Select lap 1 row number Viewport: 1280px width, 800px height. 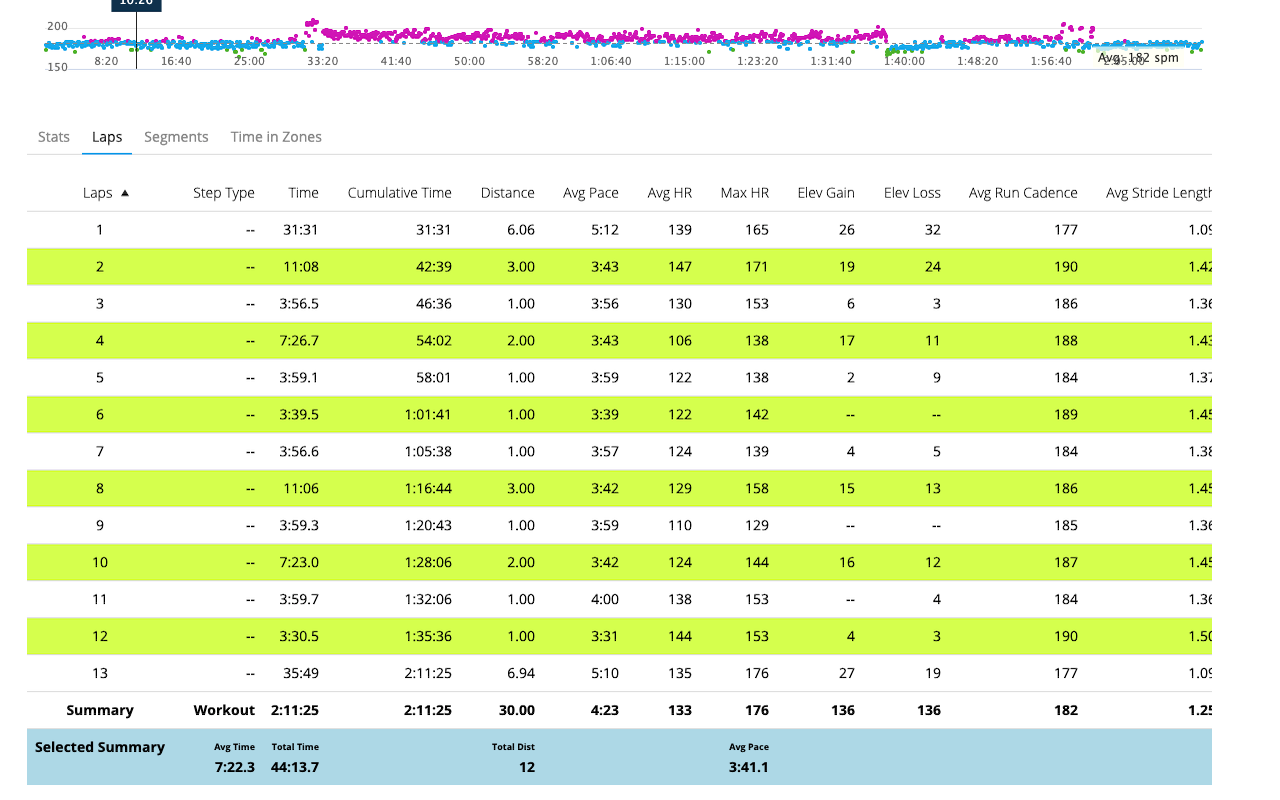(100, 230)
